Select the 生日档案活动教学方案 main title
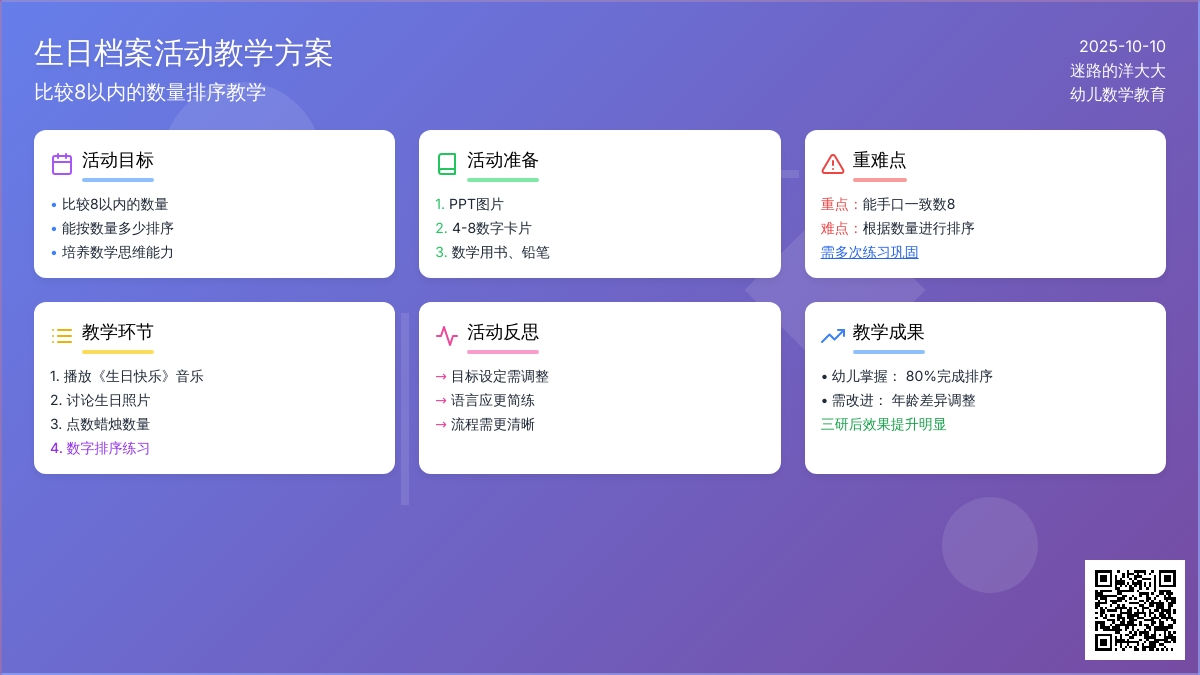This screenshot has width=1200, height=675. point(183,53)
